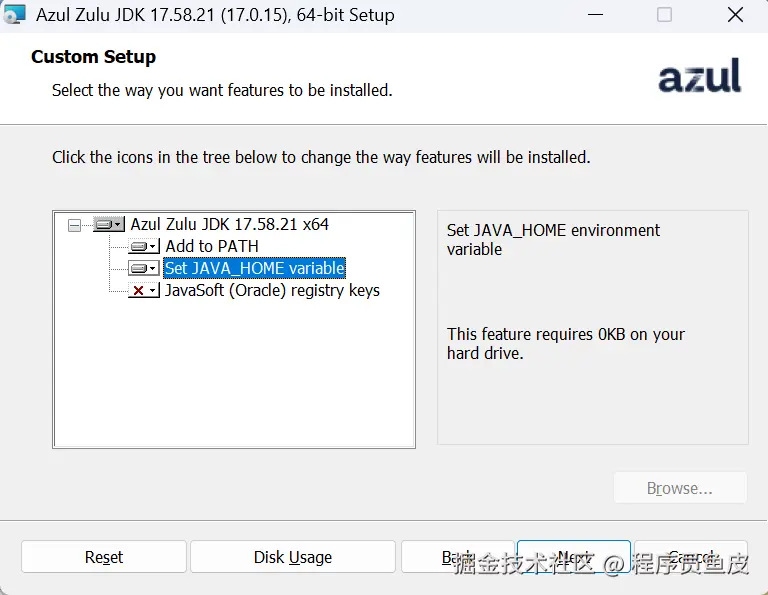The width and height of the screenshot is (768, 595).
Task: Cancel the JDK setup
Action: (x=691, y=557)
